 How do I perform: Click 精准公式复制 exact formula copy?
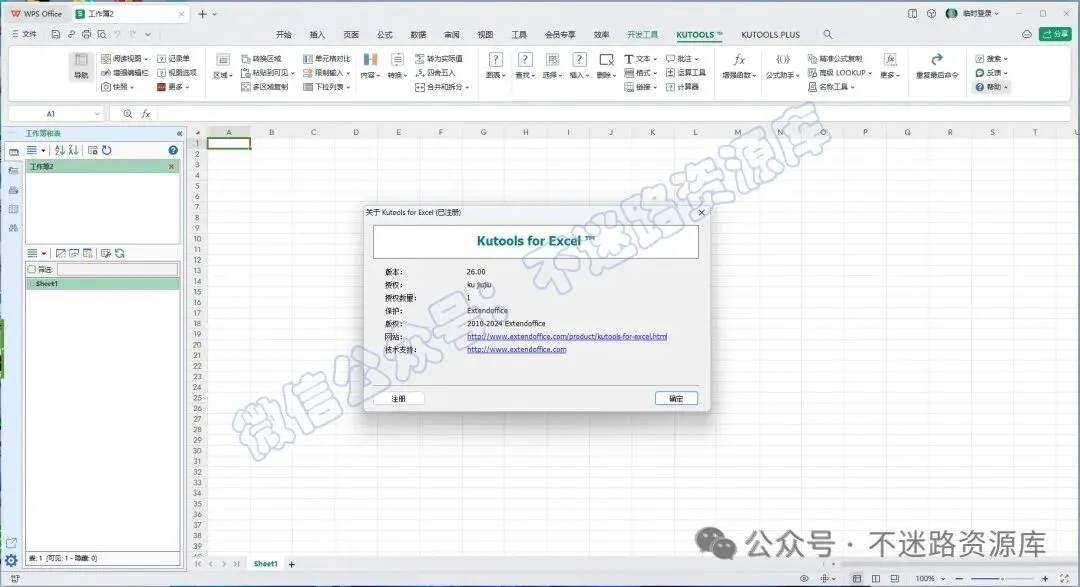point(835,59)
